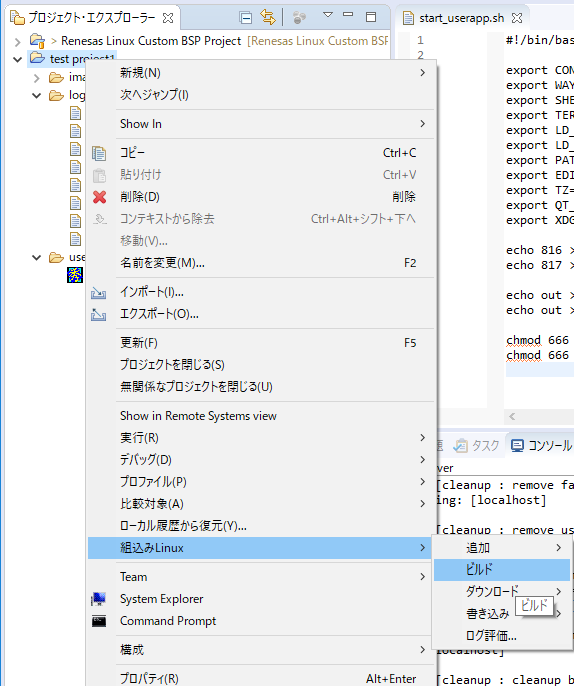Image resolution: width=574 pixels, height=686 pixels.
Task: Select the start_userapp.sh editor tab
Action: 462,18
